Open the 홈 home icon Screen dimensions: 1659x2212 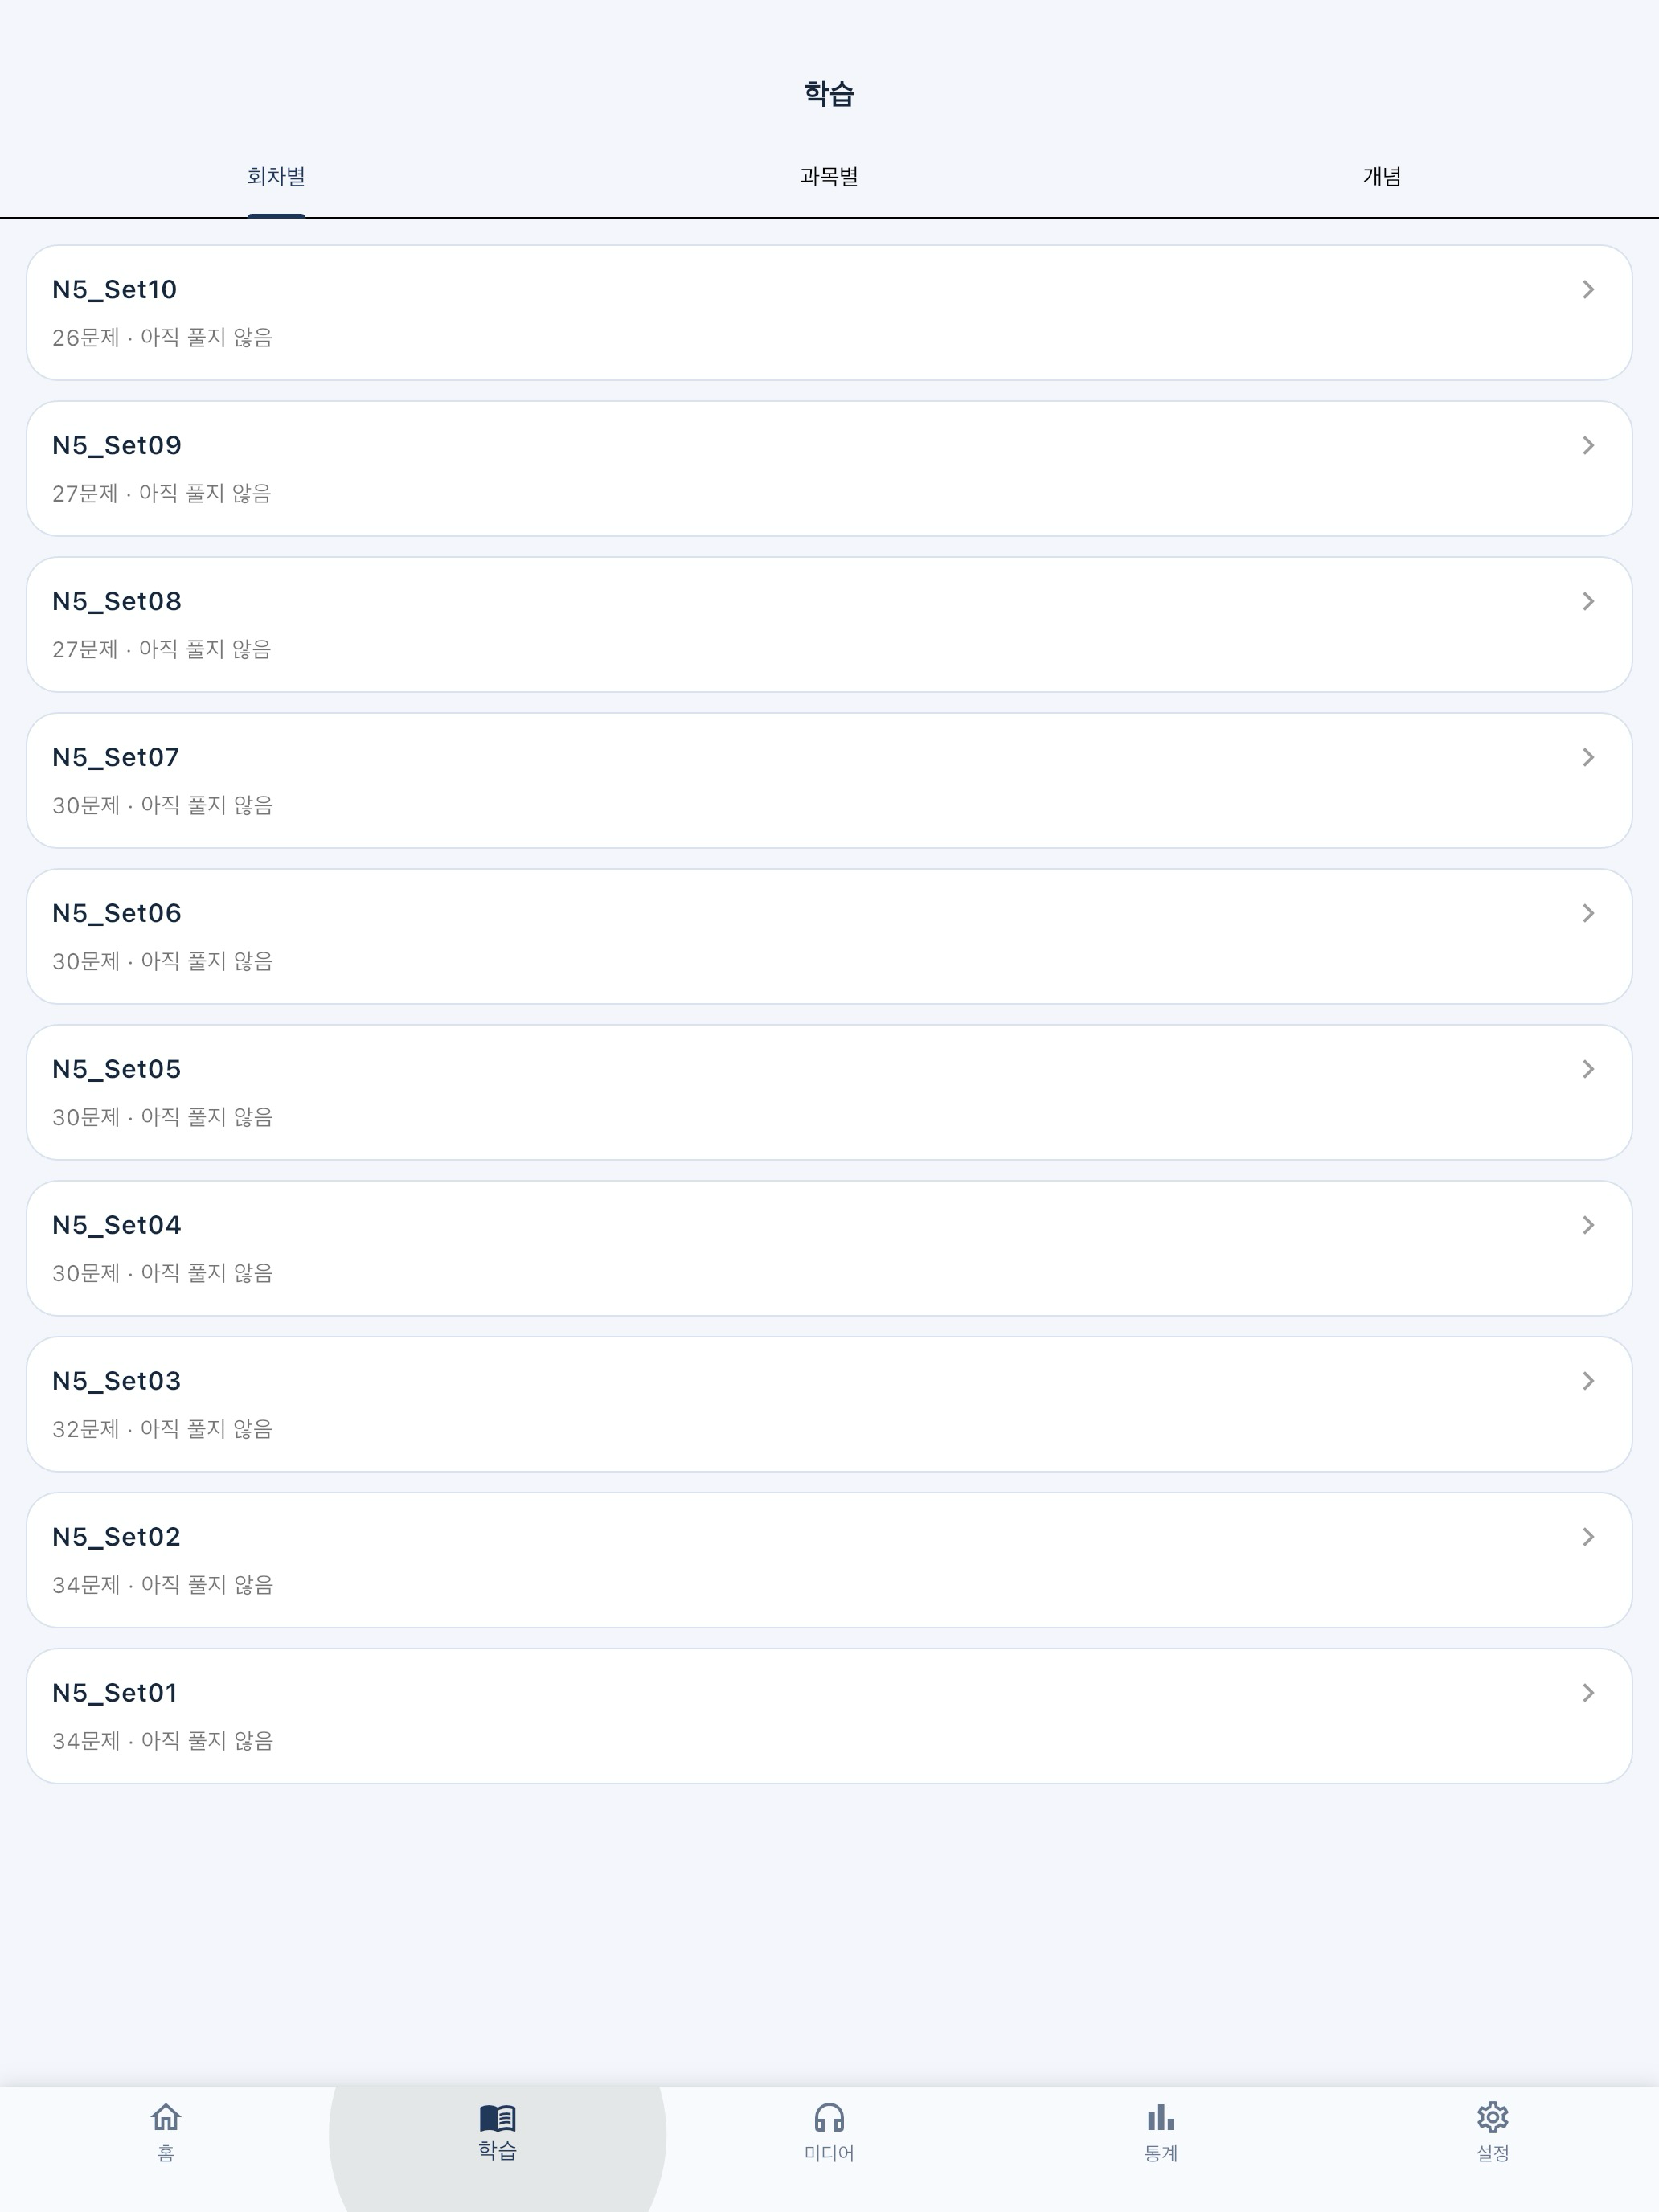166,2117
